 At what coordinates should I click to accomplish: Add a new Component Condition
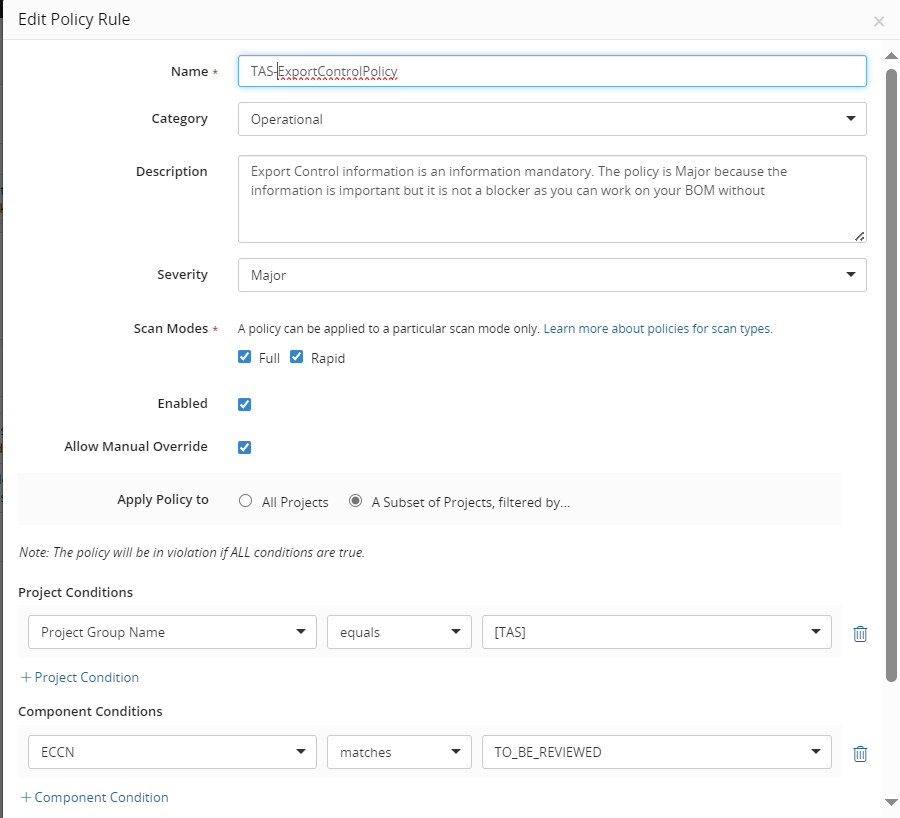pyautogui.click(x=95, y=797)
